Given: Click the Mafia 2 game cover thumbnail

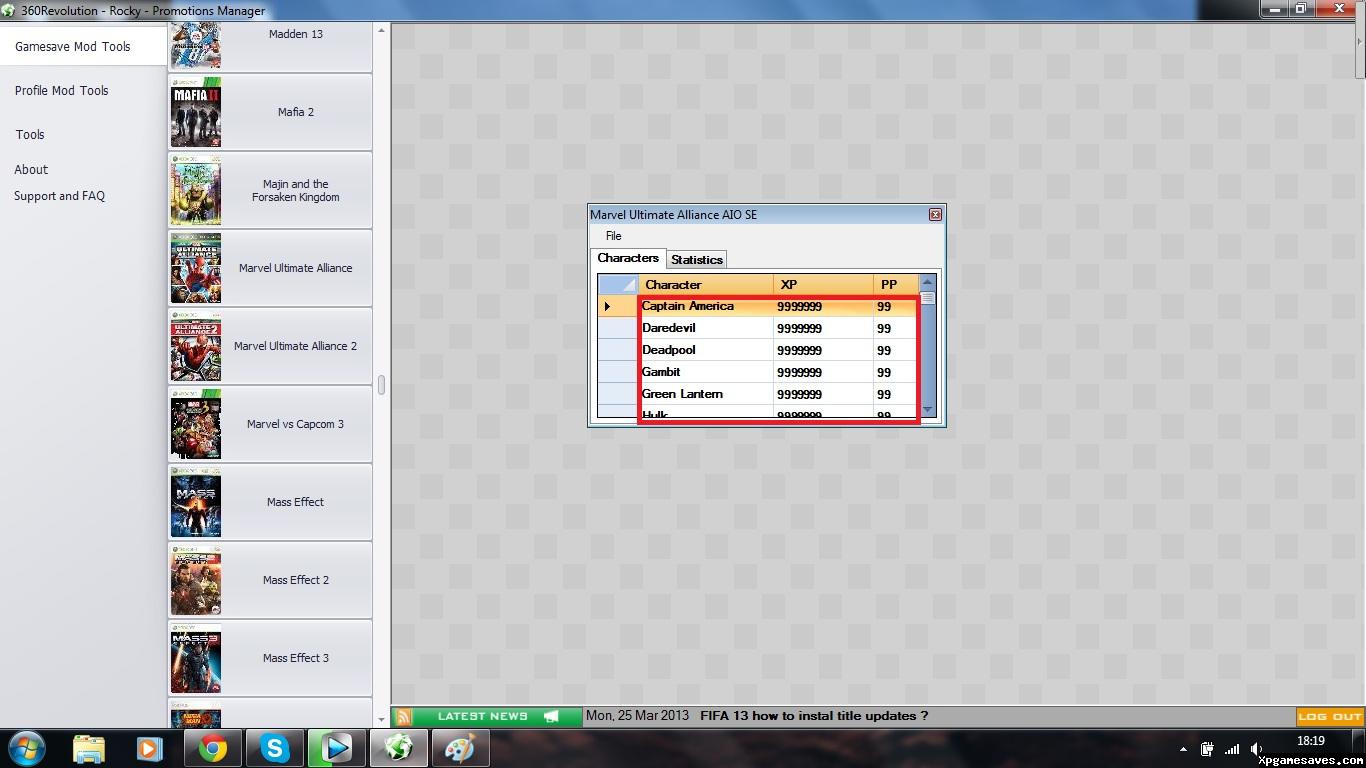Looking at the screenshot, I should 196,112.
